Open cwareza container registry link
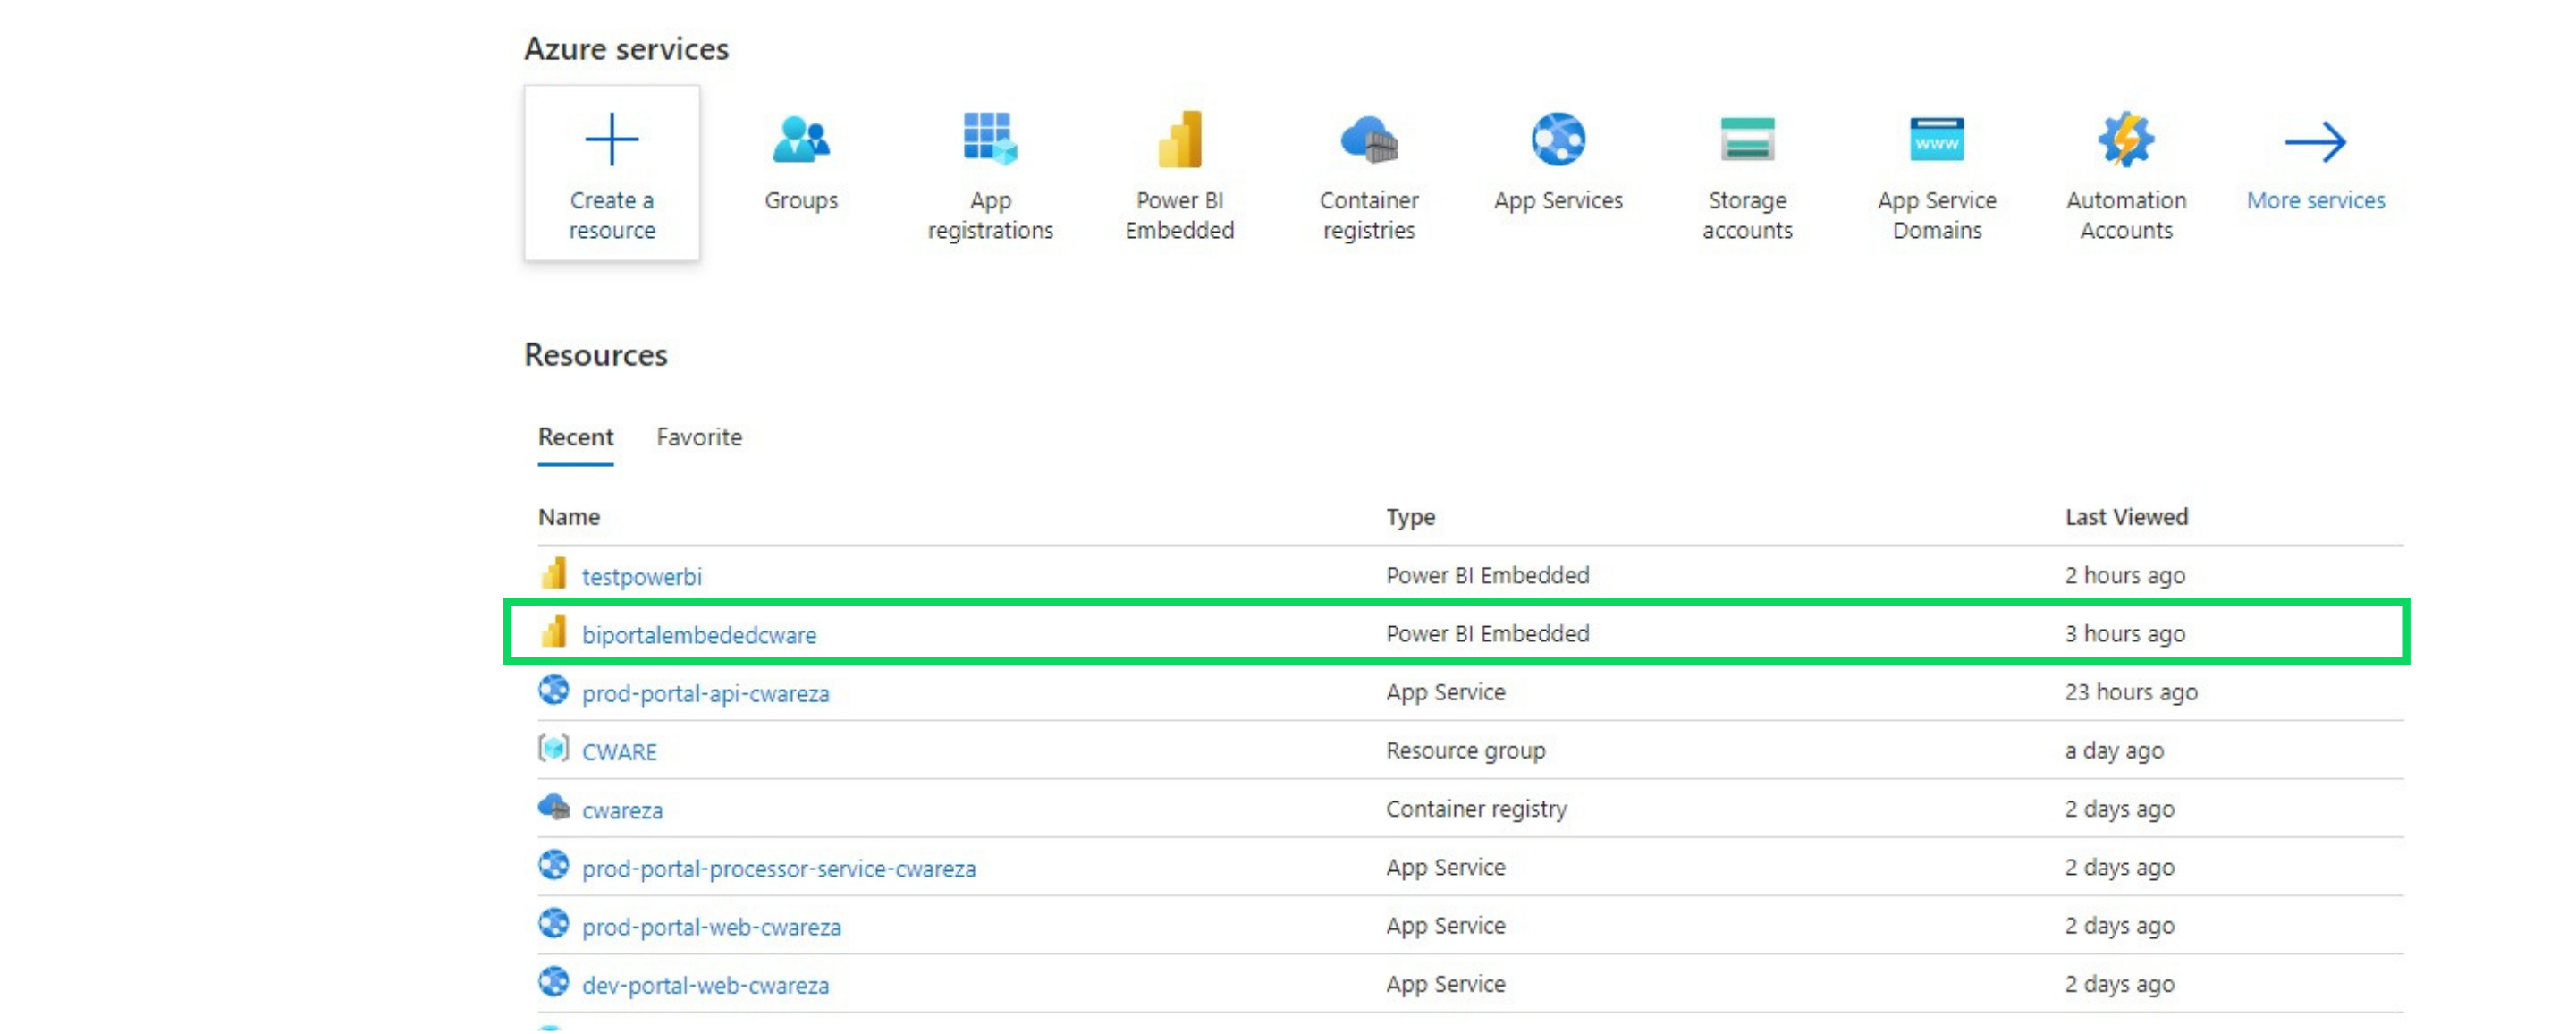The height and width of the screenshot is (1034, 2576). pos(622,810)
